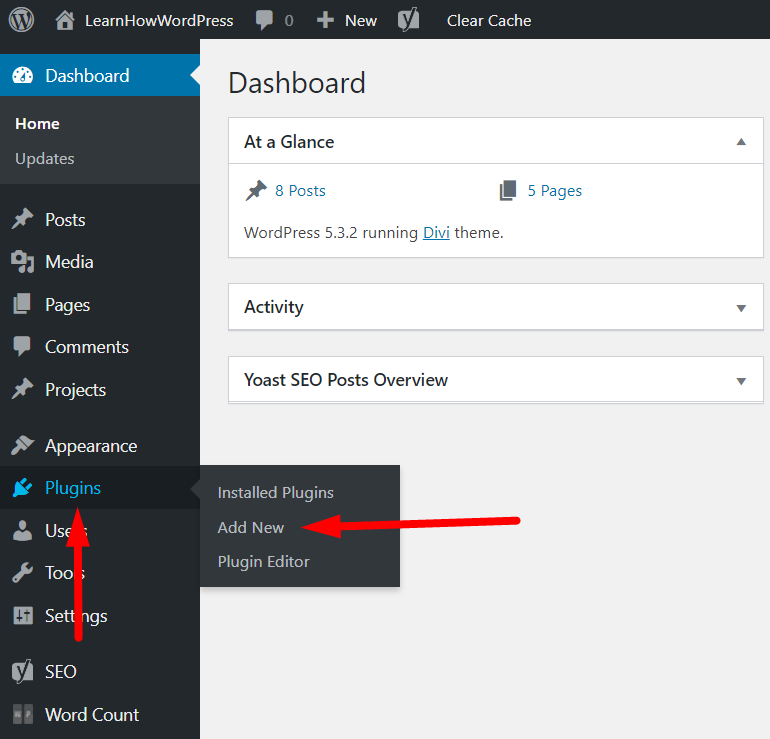Click the Projects pin icon in sidebar
The height and width of the screenshot is (739, 770).
coord(23,389)
